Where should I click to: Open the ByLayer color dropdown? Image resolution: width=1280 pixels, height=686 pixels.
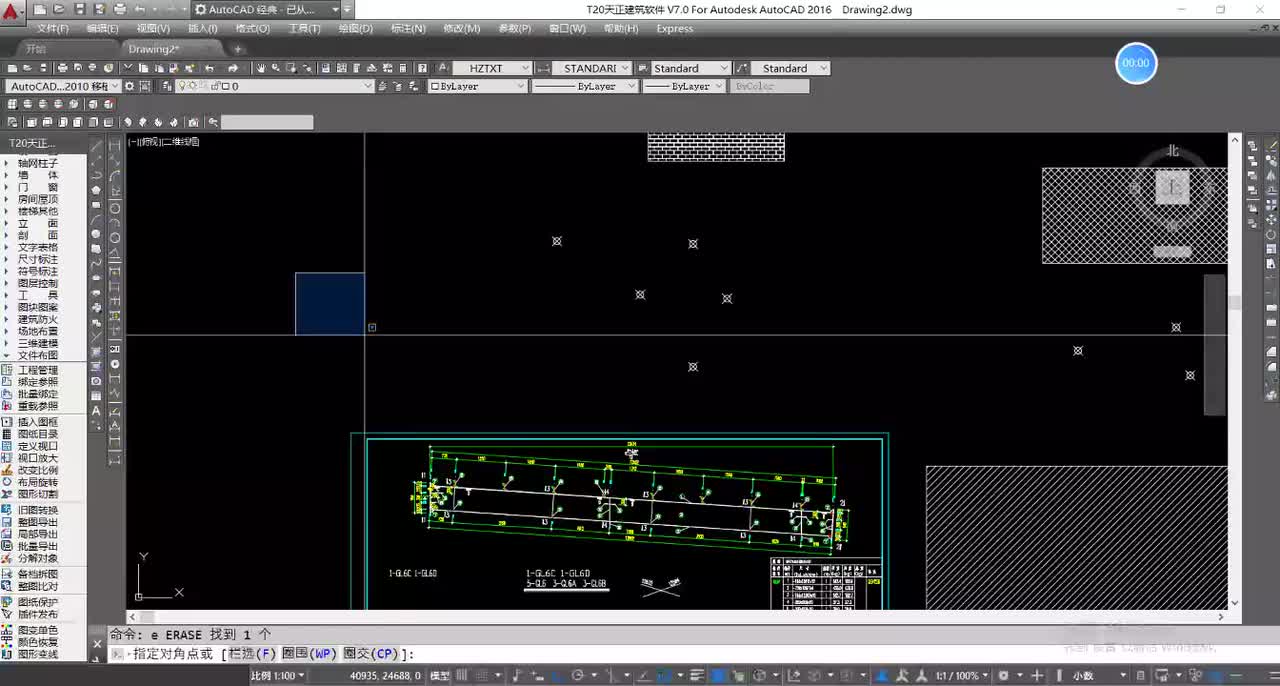(478, 86)
